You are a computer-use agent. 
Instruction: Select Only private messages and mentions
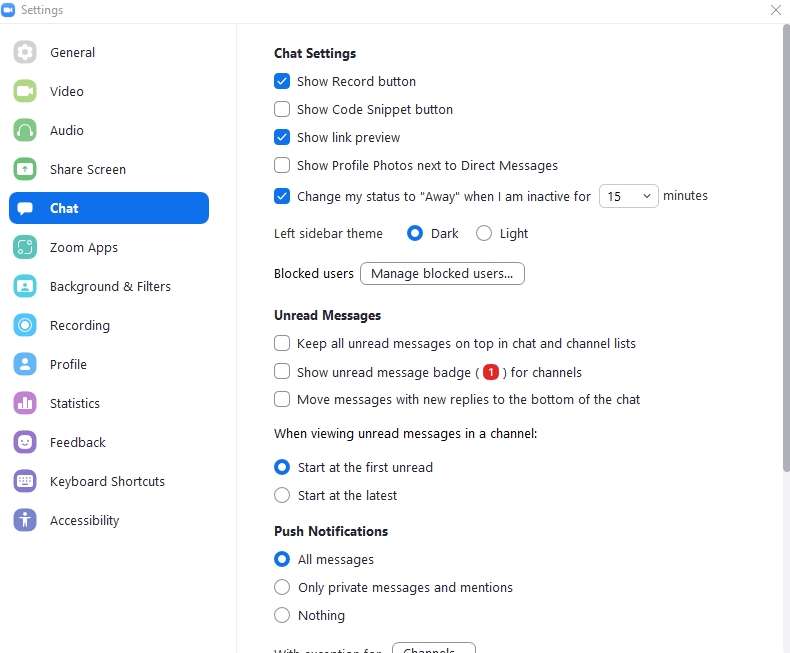282,587
